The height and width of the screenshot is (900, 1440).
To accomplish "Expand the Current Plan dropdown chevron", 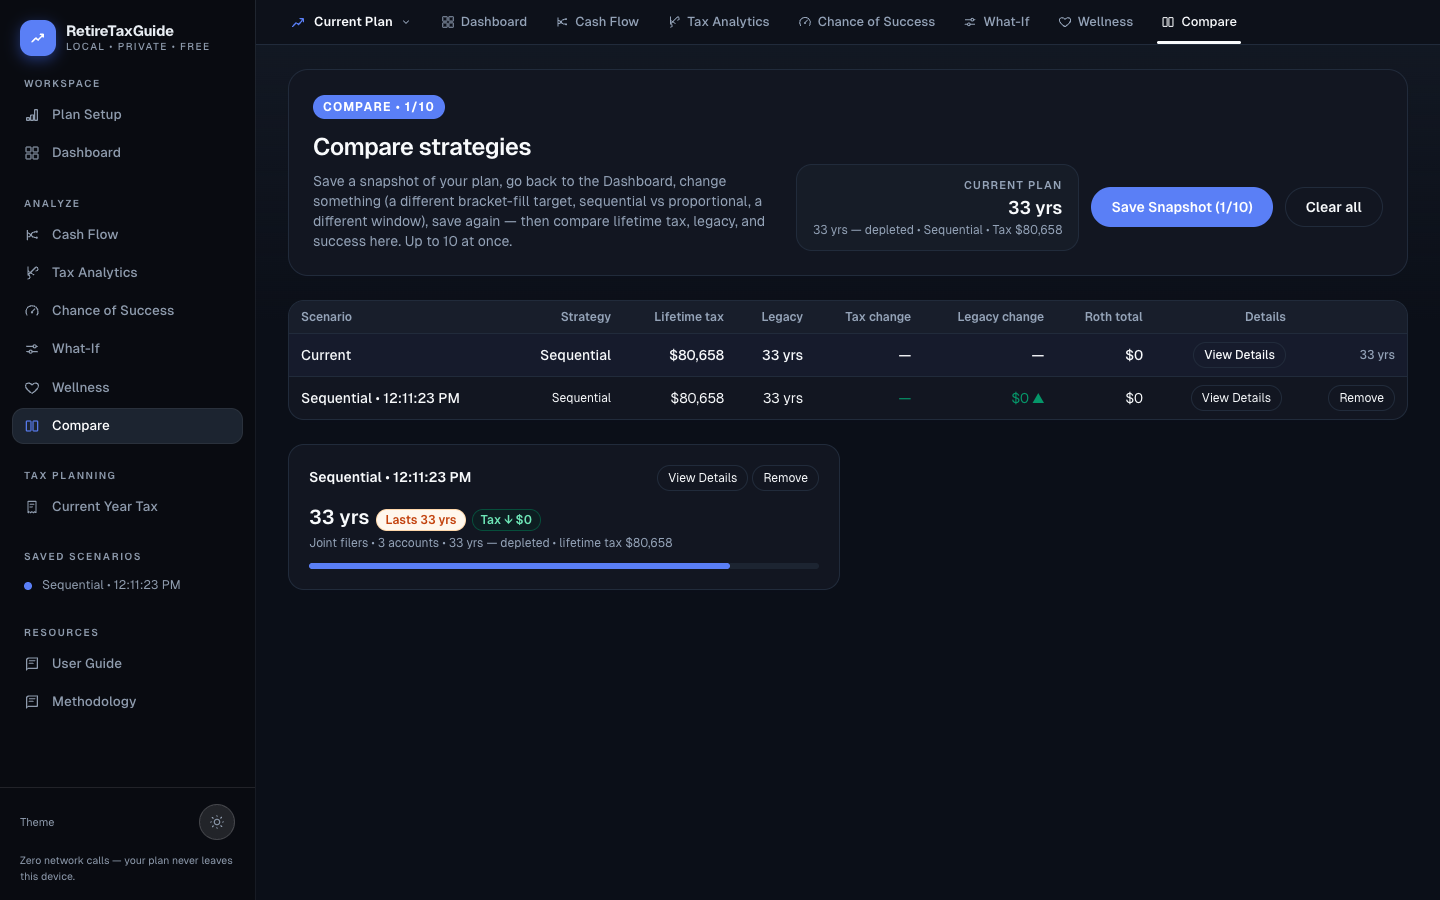I will pos(406,22).
